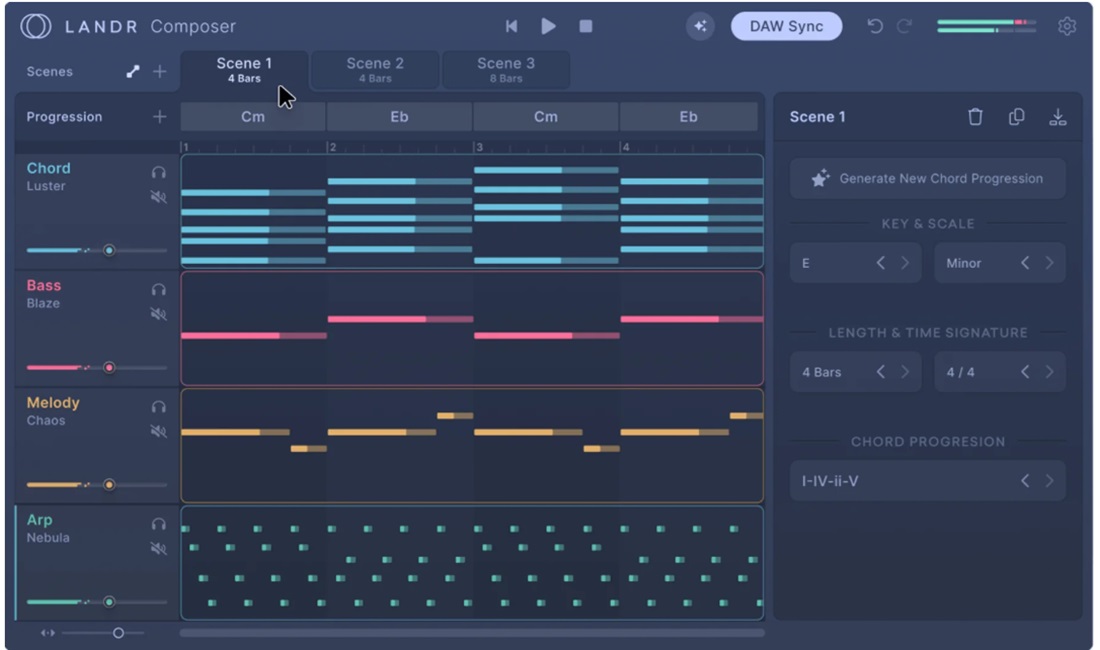Click the horizontal zoom arrows icon
The width and height of the screenshot is (1100, 650).
pos(48,633)
